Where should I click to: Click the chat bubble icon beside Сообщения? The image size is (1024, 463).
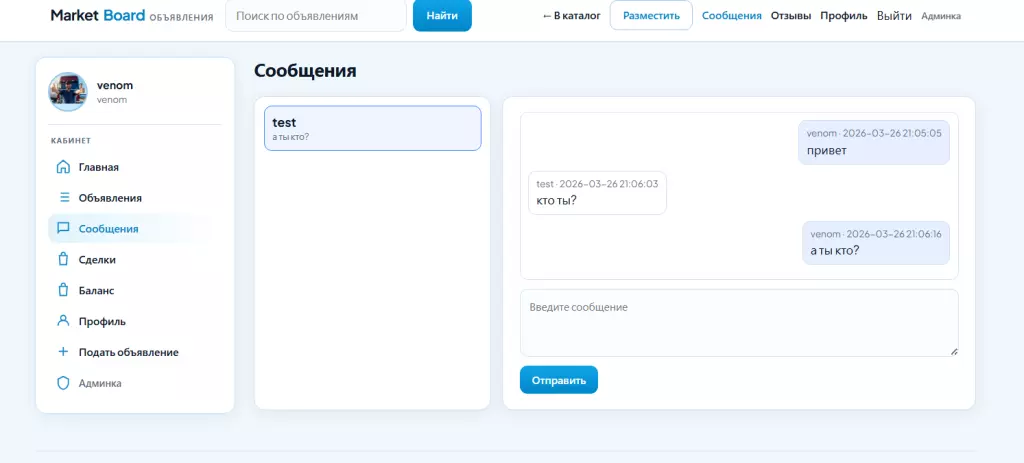click(64, 229)
